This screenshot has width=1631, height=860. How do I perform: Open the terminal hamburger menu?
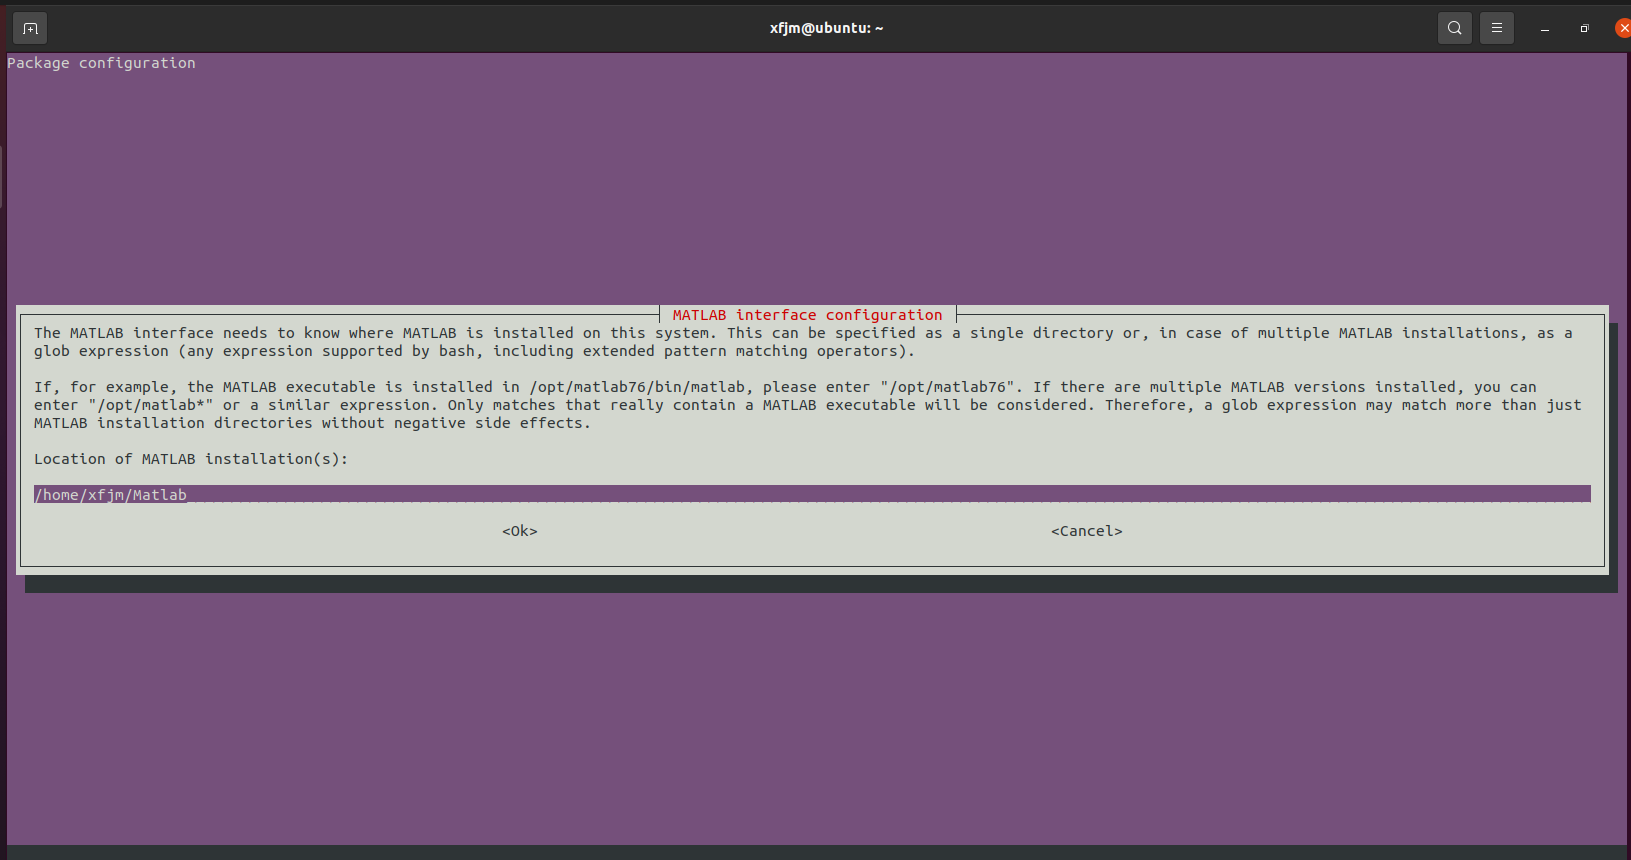pyautogui.click(x=1497, y=28)
